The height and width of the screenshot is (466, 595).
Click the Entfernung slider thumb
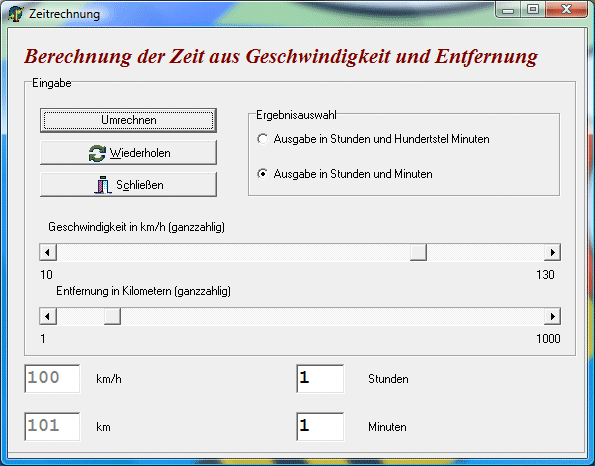pyautogui.click(x=112, y=316)
